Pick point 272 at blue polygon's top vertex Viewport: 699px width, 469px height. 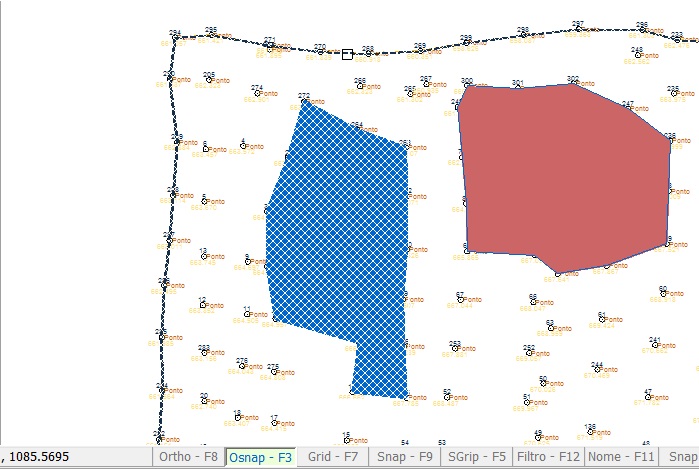tap(304, 101)
